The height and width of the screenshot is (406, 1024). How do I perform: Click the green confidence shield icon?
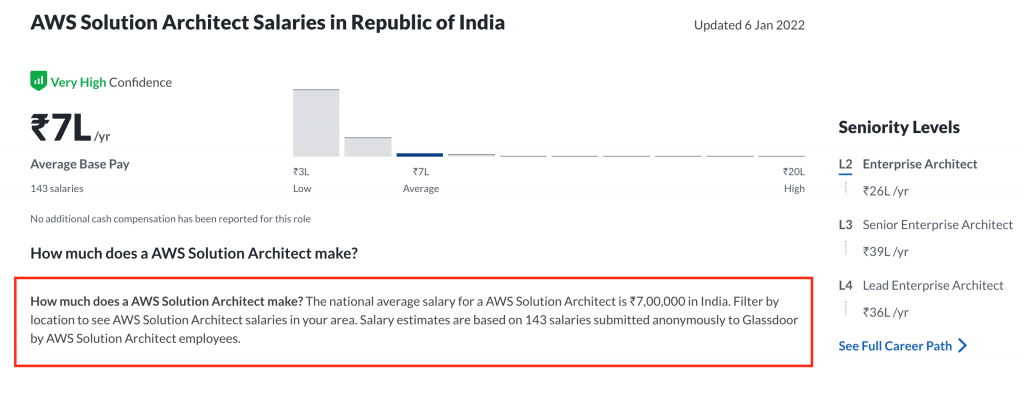[x=39, y=82]
